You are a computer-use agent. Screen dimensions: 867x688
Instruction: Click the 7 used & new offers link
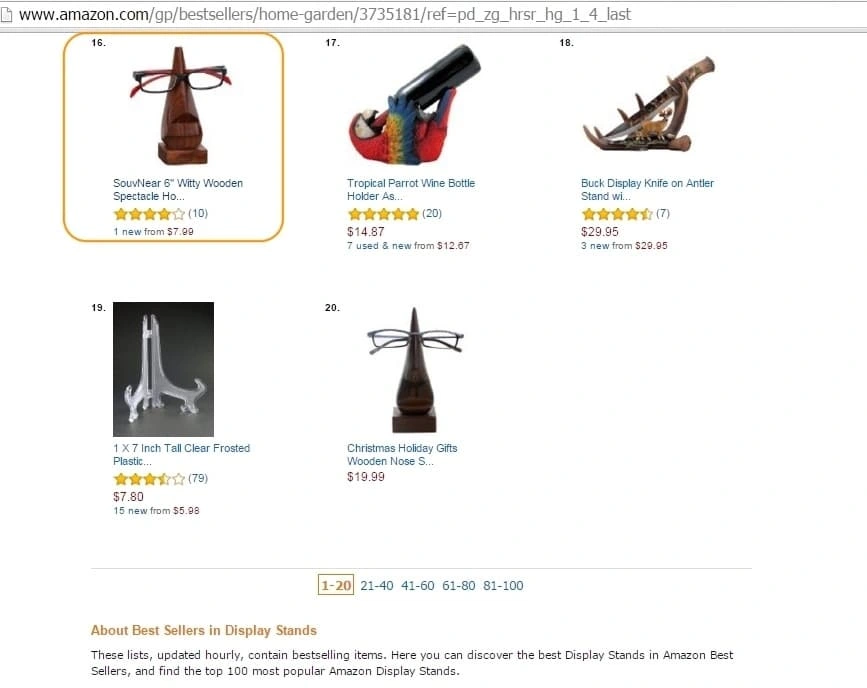click(x=408, y=246)
